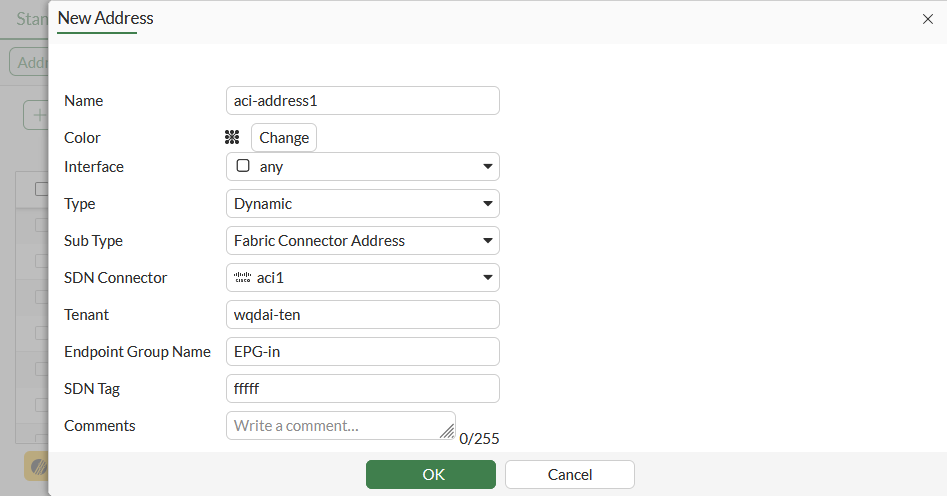Click the interface icon next to 'any'

click(243, 166)
